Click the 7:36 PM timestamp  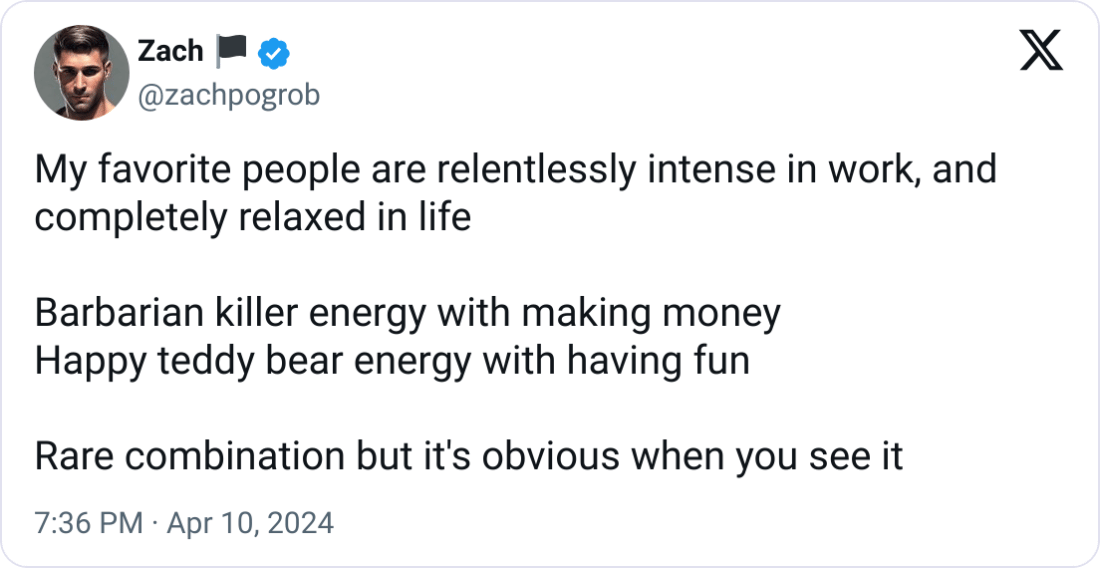(x=88, y=523)
